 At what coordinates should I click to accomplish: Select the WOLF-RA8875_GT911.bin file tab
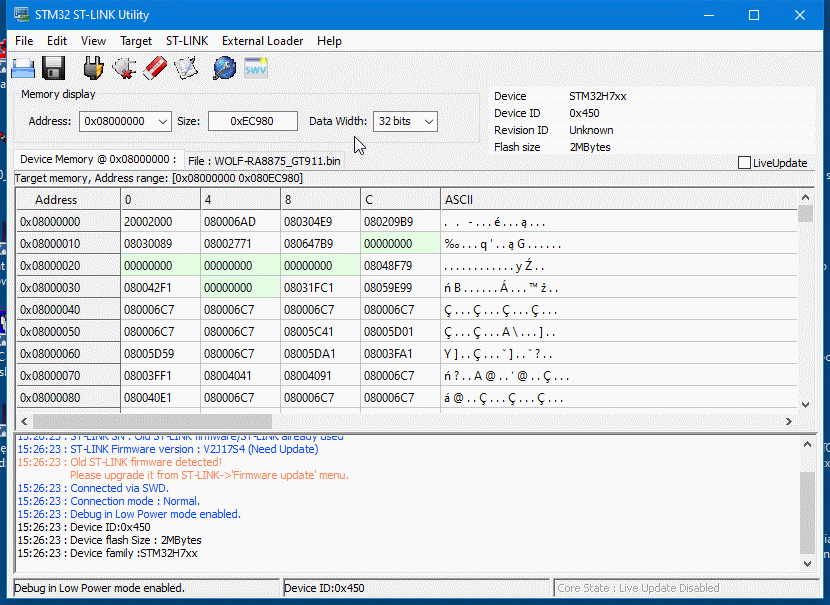(x=264, y=160)
